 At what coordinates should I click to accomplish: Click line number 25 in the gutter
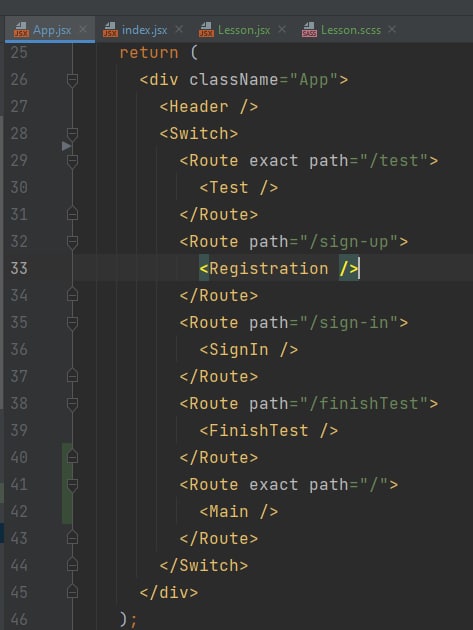coord(19,53)
